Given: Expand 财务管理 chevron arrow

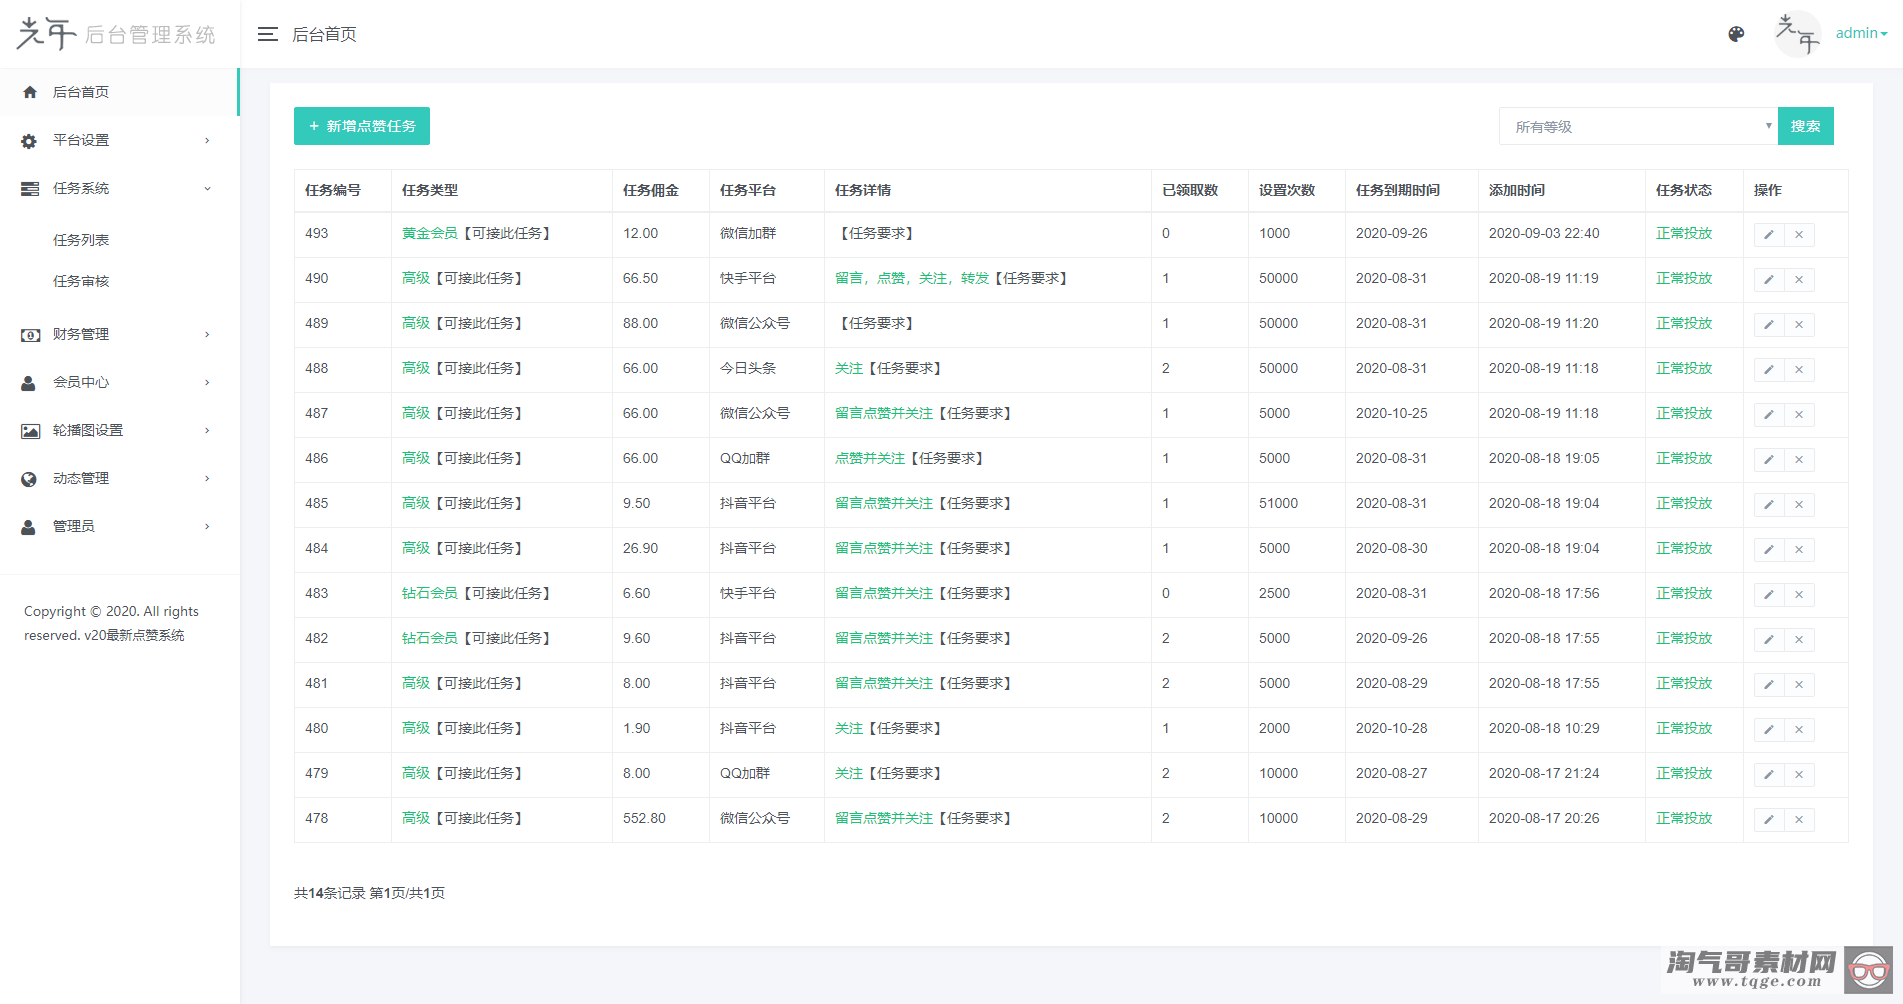Looking at the screenshot, I should tap(207, 335).
